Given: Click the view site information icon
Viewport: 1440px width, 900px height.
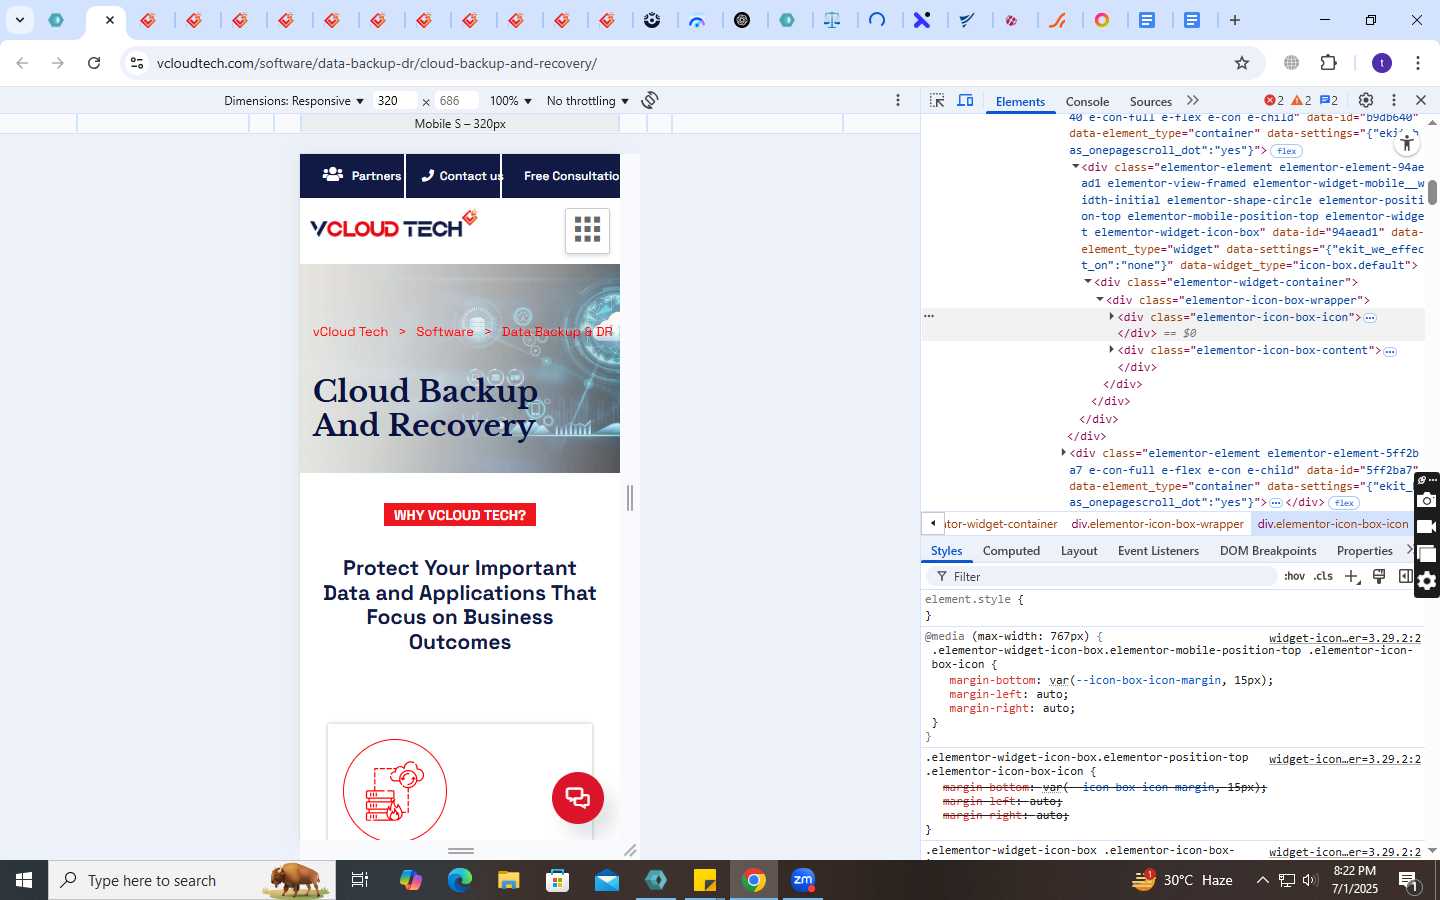Looking at the screenshot, I should coord(137,63).
